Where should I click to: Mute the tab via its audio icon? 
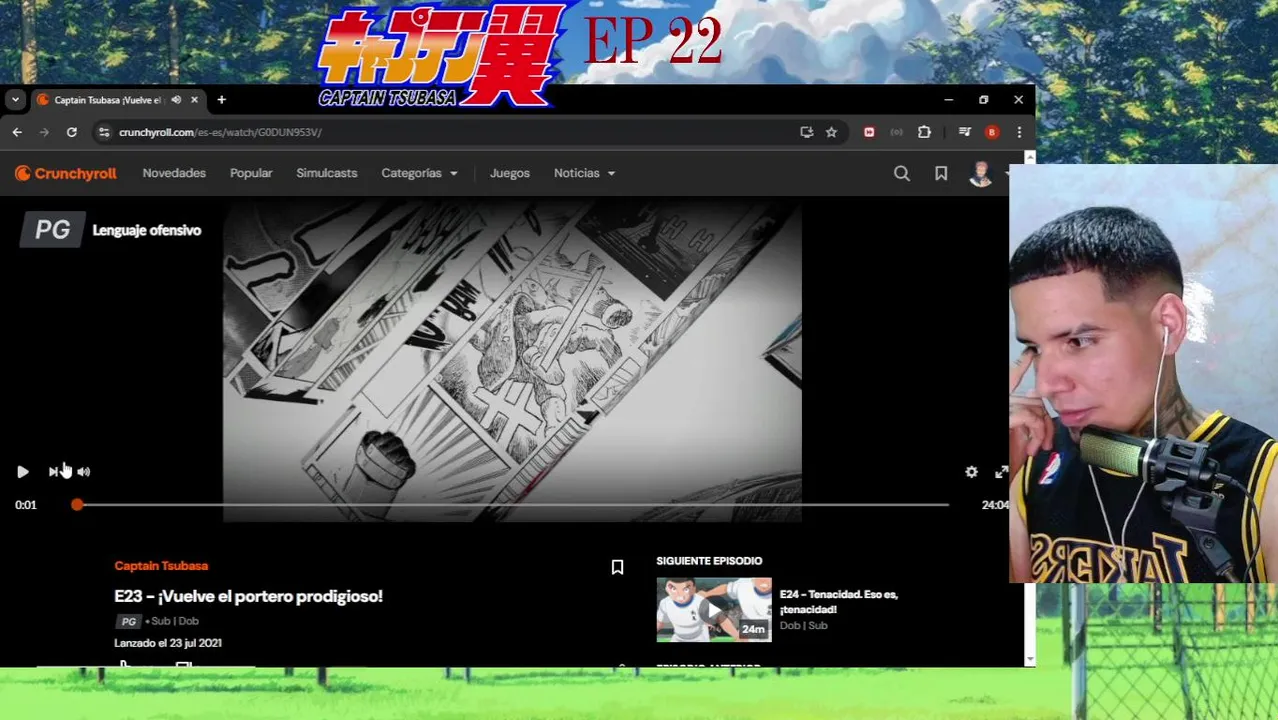(176, 100)
